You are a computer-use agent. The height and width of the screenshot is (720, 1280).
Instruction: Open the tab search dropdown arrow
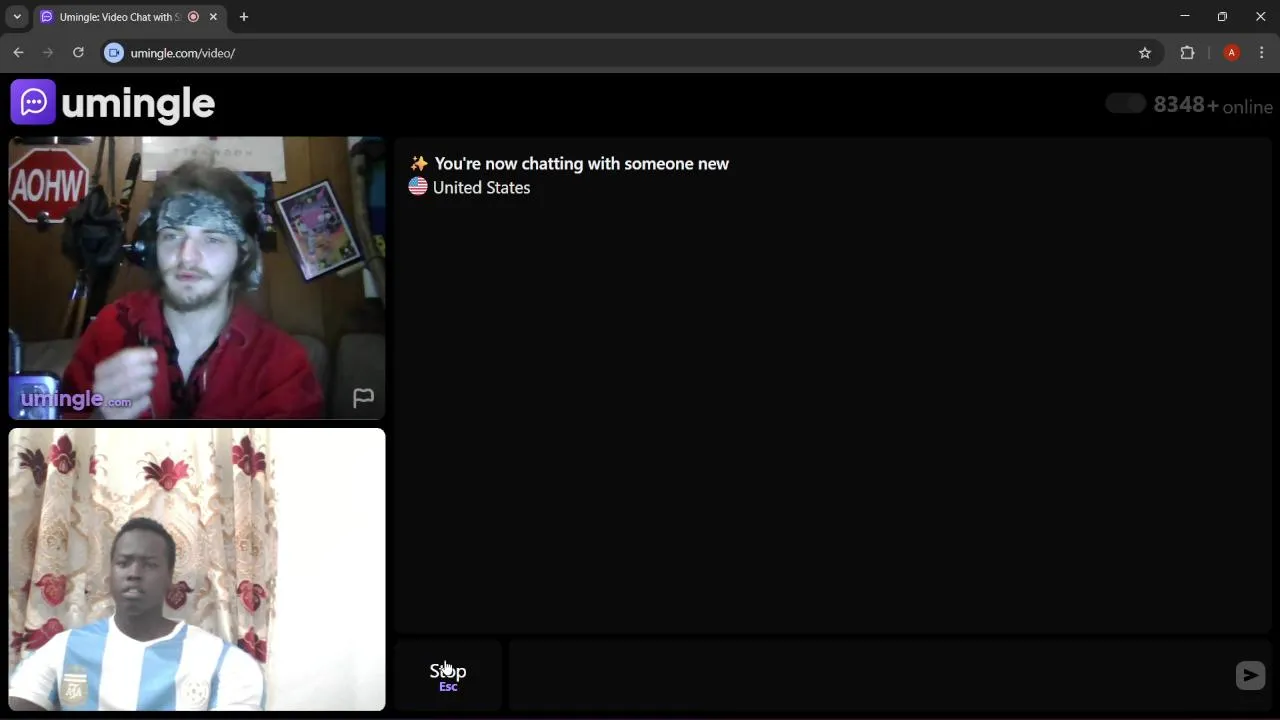click(17, 17)
